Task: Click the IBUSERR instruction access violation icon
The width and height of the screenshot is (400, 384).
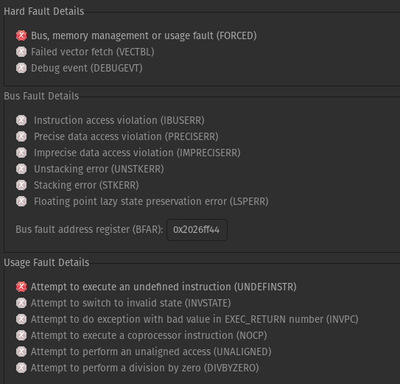Action: [21, 120]
